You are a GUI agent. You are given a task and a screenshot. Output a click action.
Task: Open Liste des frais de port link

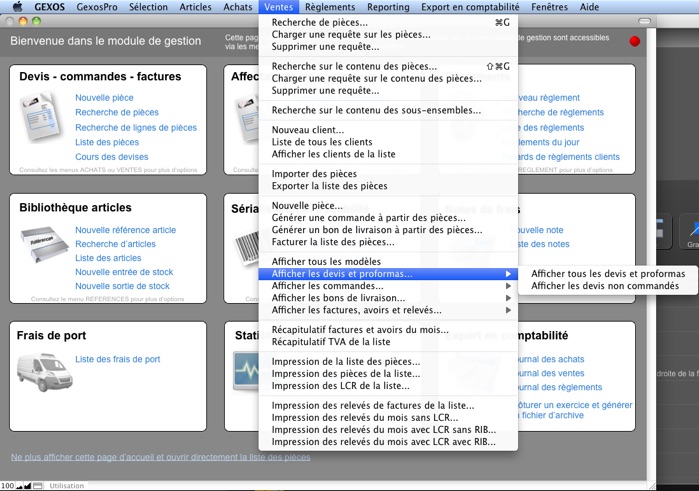pyautogui.click(x=118, y=359)
